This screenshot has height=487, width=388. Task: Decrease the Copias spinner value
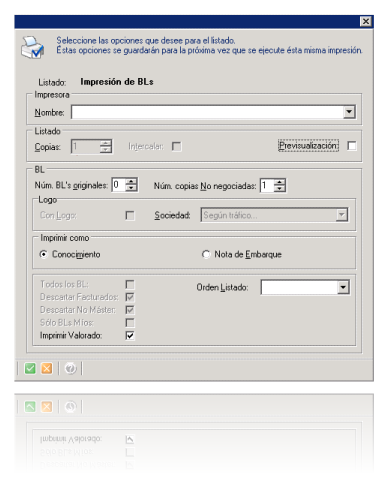click(x=106, y=150)
